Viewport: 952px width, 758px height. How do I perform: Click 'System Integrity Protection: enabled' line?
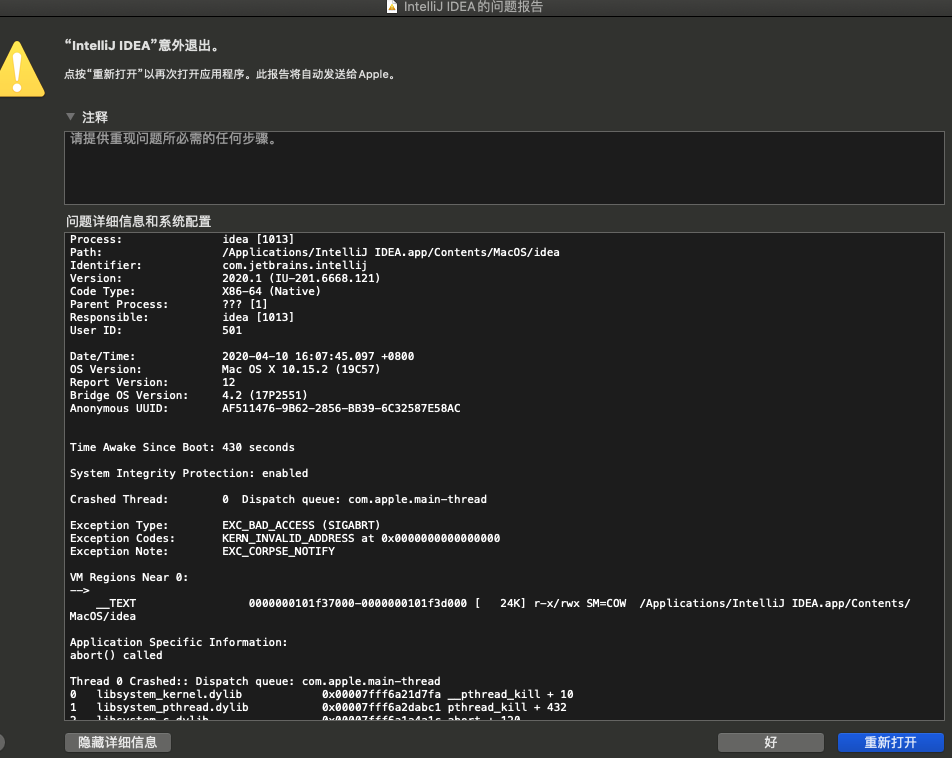pyautogui.click(x=189, y=473)
